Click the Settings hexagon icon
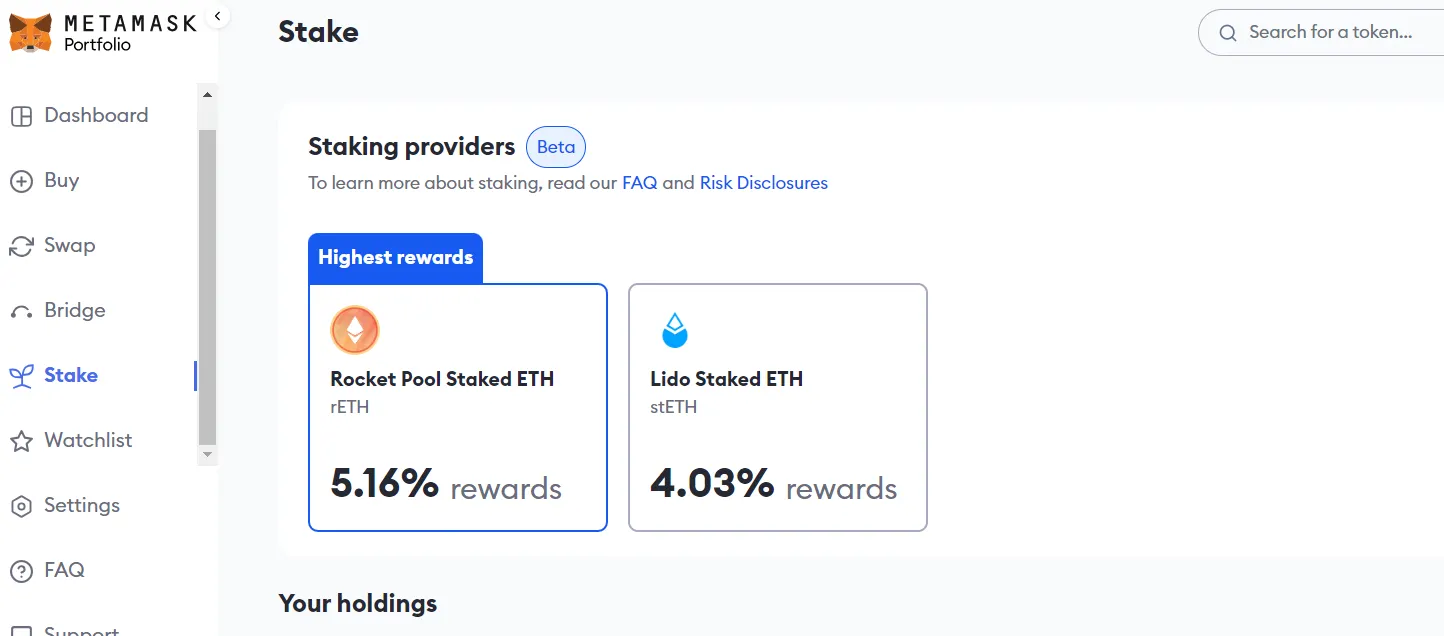Viewport: 1444px width, 636px height. coord(21,506)
